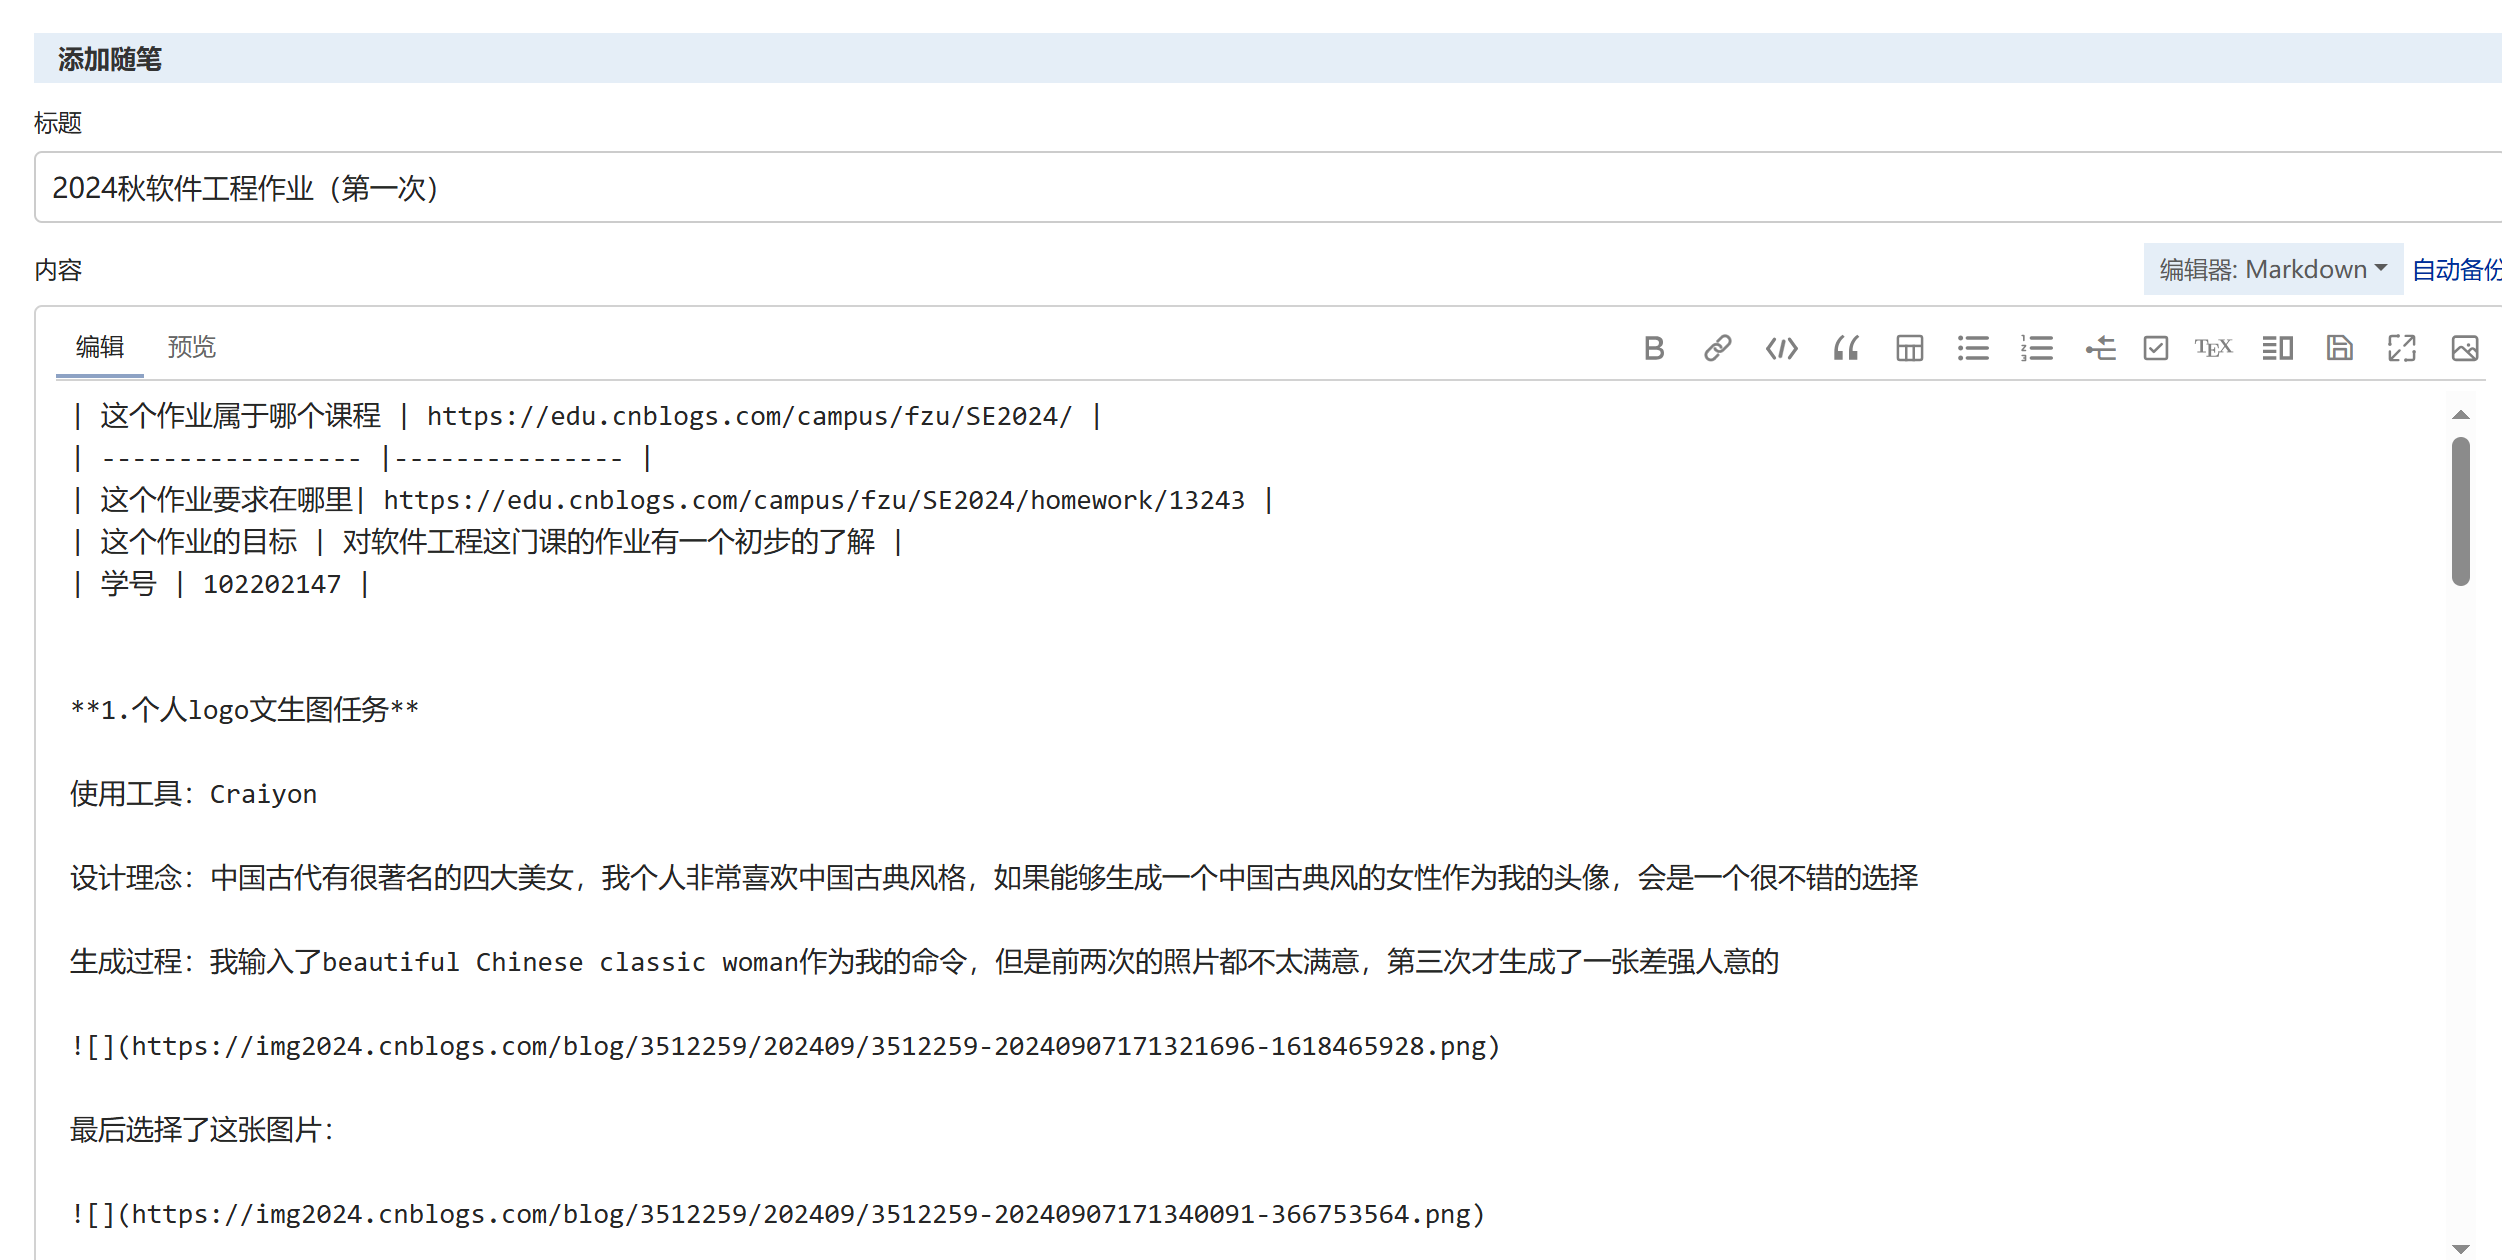Click the title input field
Screen dimensions: 2502x1260
(1268, 187)
